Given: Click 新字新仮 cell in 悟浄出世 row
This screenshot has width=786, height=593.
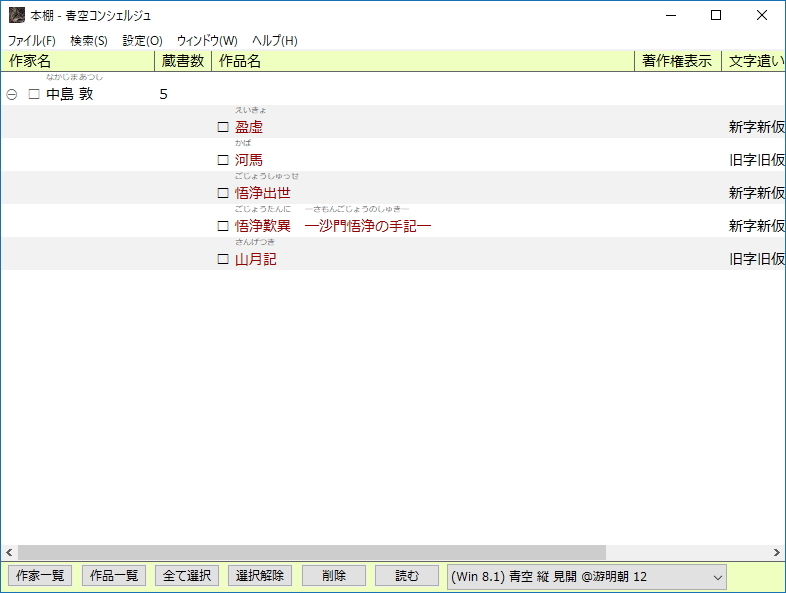Looking at the screenshot, I should coord(757,193).
